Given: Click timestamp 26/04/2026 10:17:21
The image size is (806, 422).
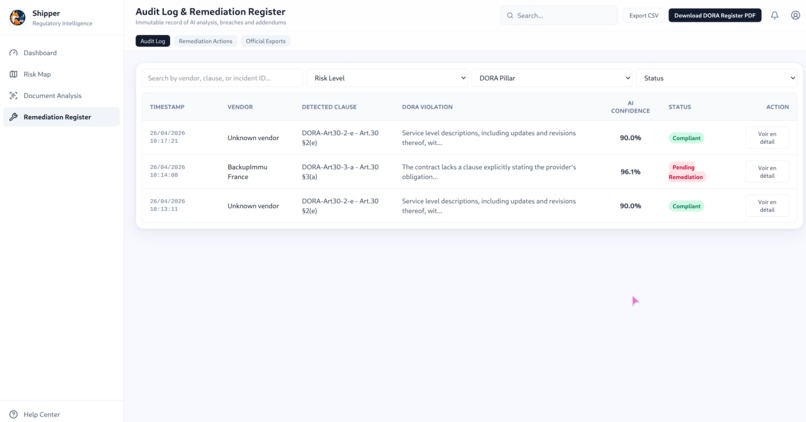Looking at the screenshot, I should (167, 137).
